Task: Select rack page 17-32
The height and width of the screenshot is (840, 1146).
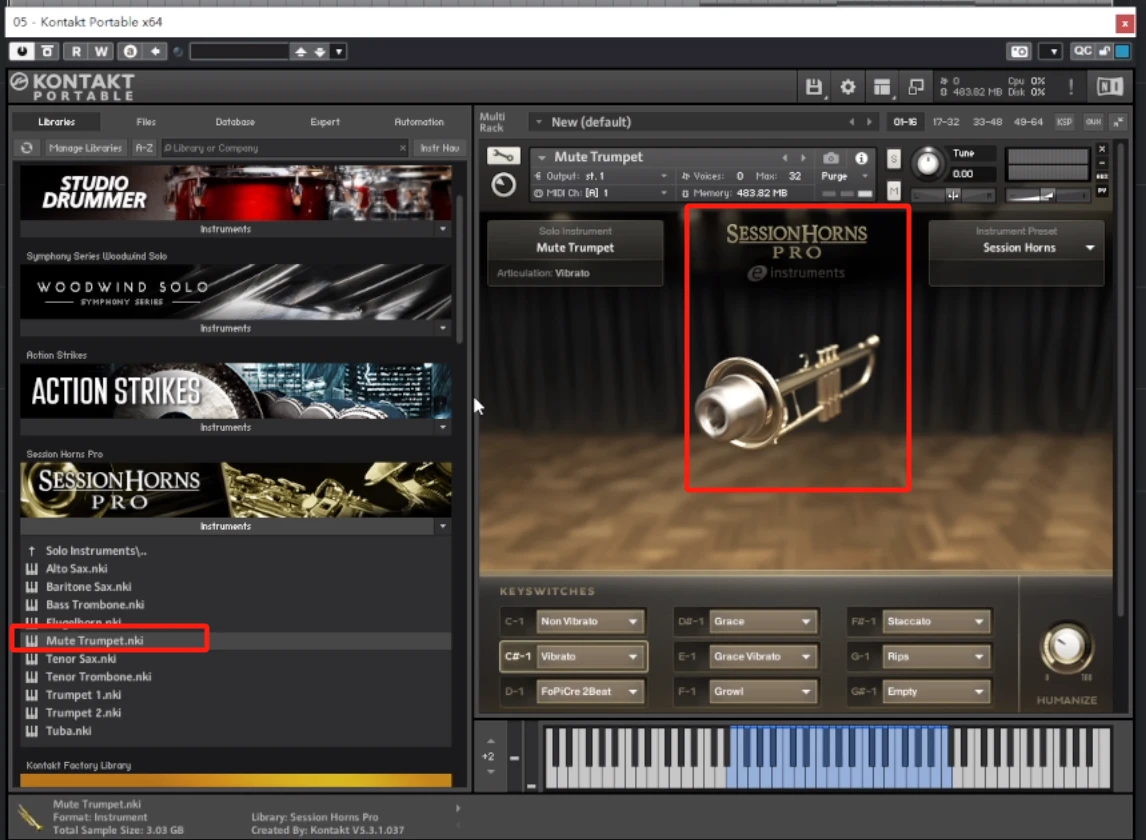Action: pos(946,122)
